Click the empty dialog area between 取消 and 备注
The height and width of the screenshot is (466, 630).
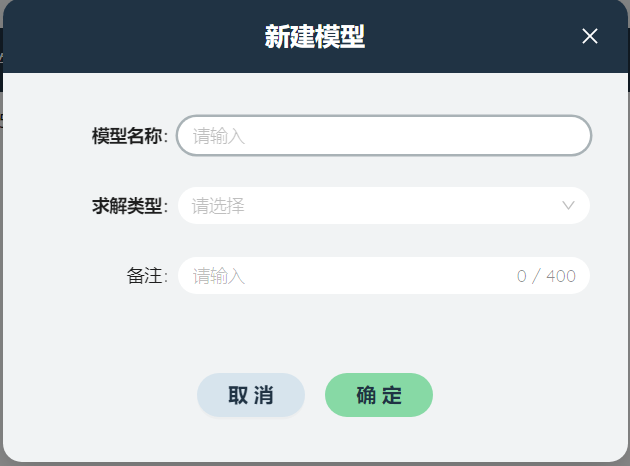point(315,333)
